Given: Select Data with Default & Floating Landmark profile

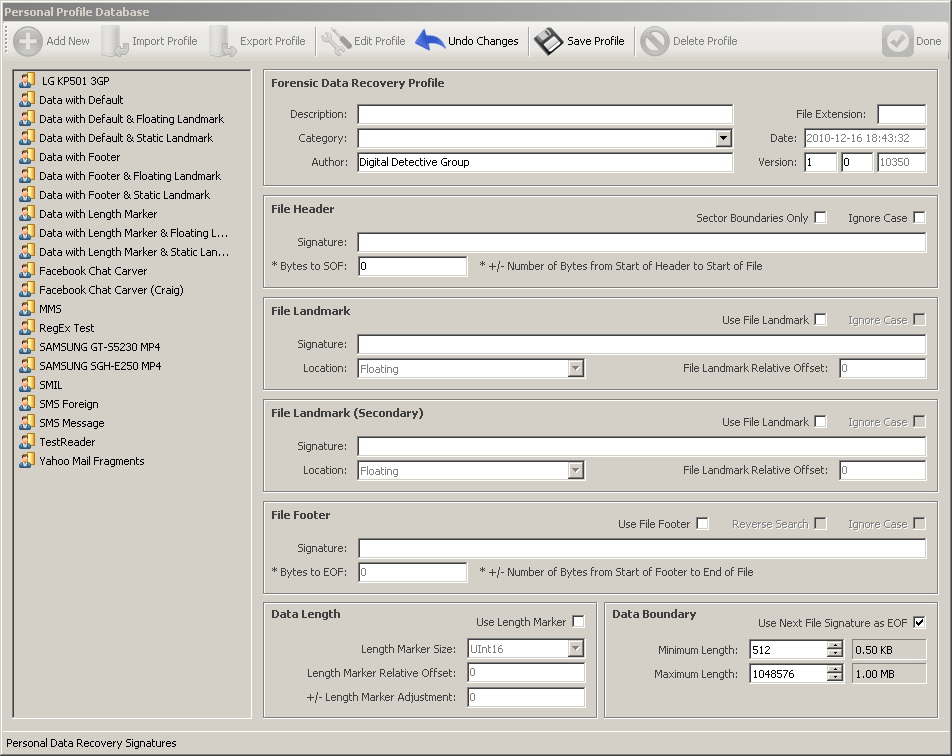Looking at the screenshot, I should (x=131, y=119).
